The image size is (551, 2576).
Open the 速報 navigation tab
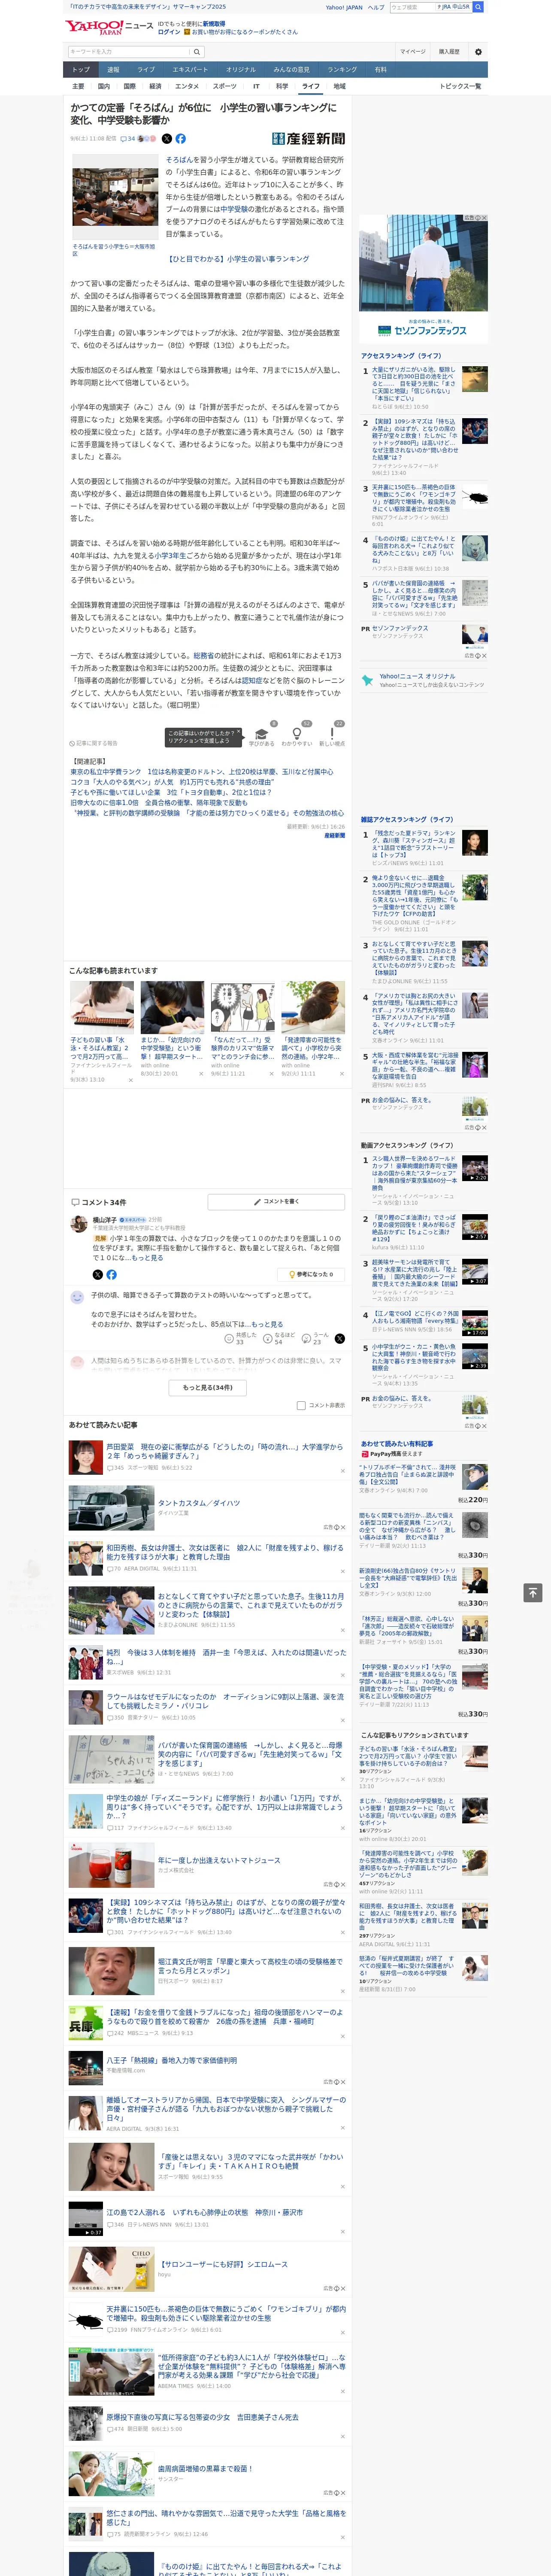(113, 69)
